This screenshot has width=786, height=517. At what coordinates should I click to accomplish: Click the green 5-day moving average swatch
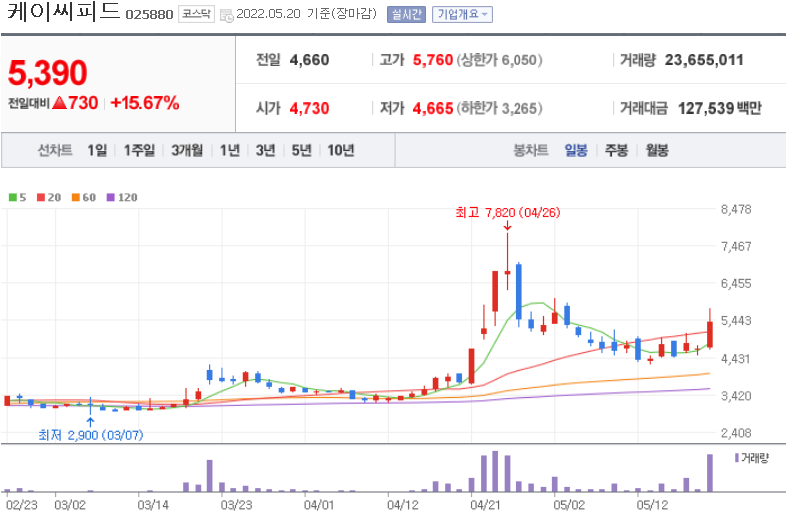(13, 198)
